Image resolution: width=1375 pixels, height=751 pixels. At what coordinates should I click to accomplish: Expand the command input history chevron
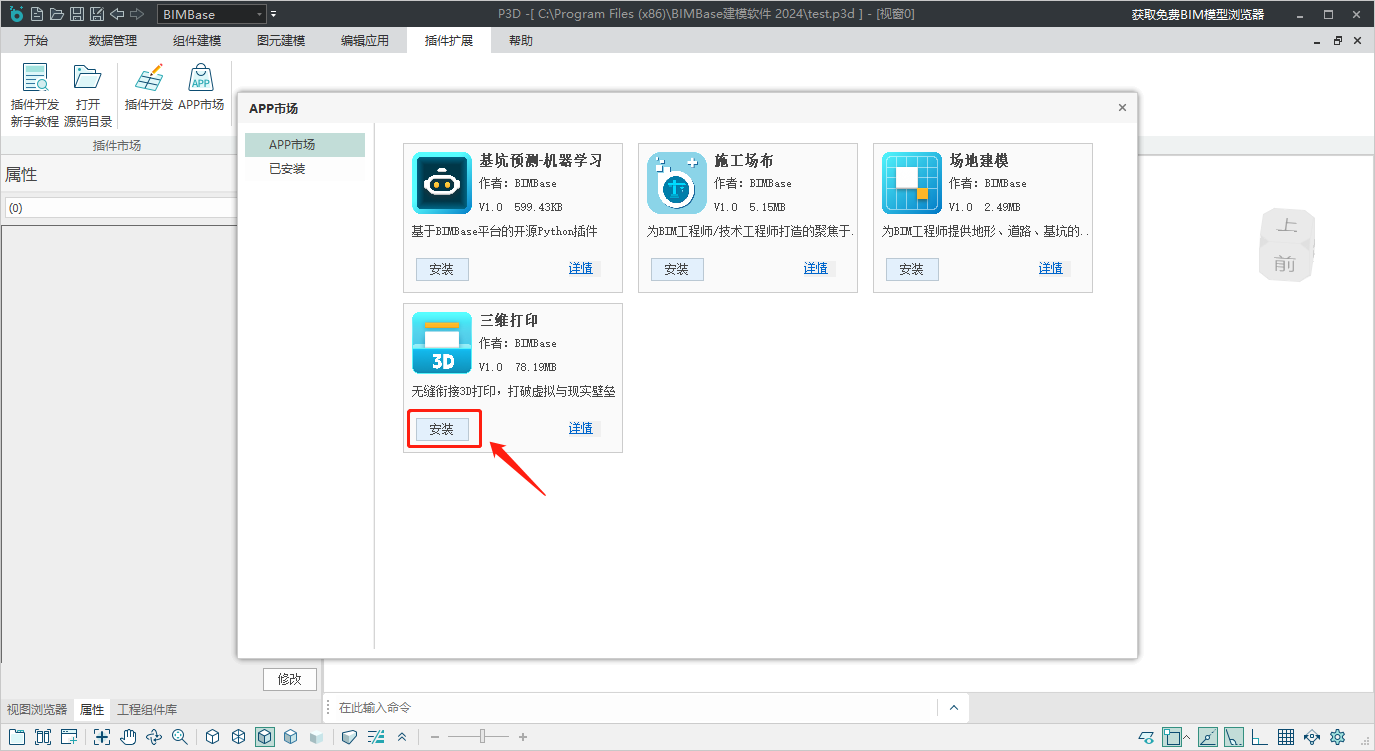click(953, 708)
